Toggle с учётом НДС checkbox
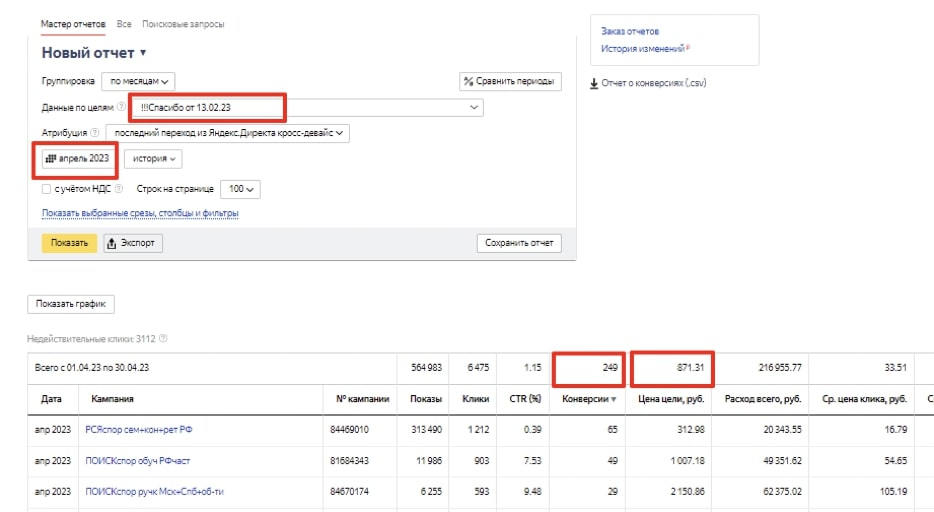The image size is (934, 512). tap(47, 188)
